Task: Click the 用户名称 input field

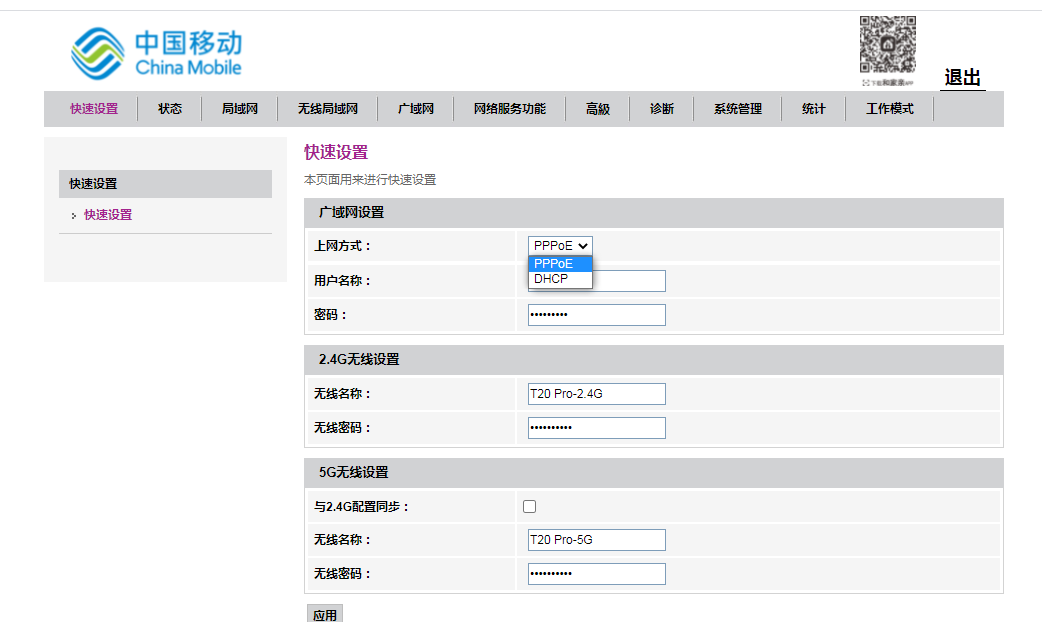Action: 597,280
